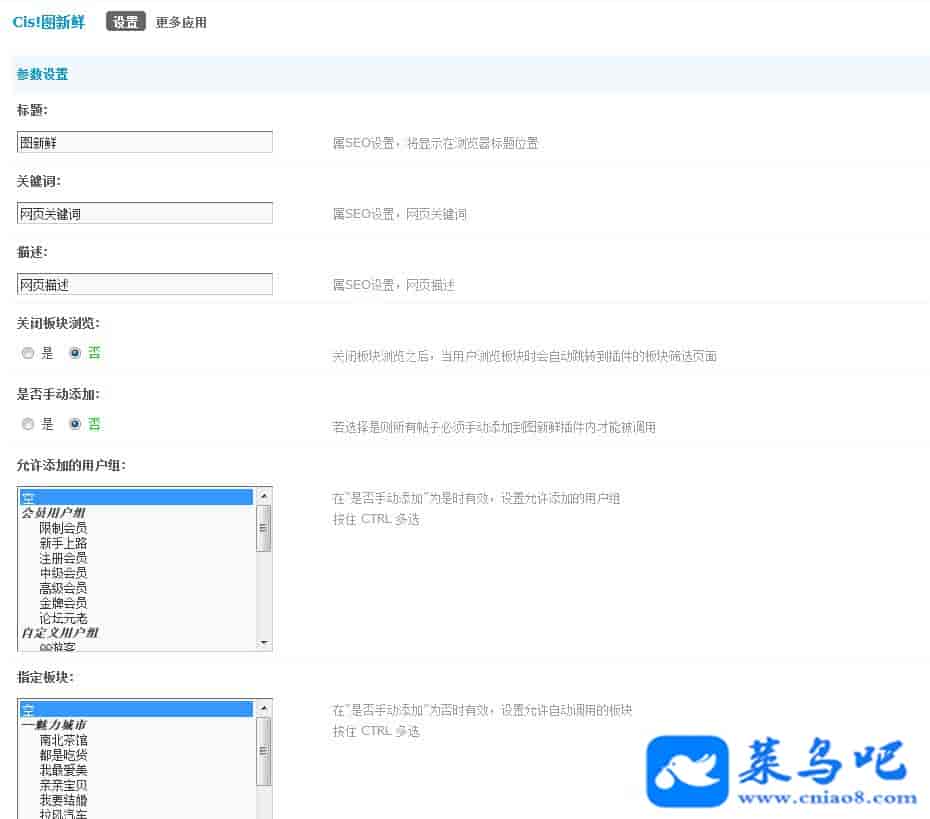Click the 标题 input field
930x819 pixels.
[145, 143]
